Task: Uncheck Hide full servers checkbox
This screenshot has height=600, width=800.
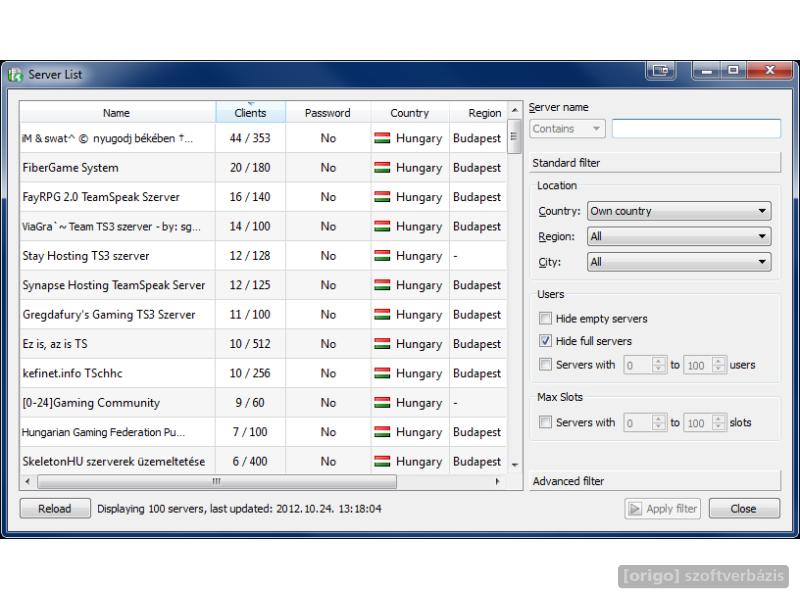Action: tap(545, 341)
